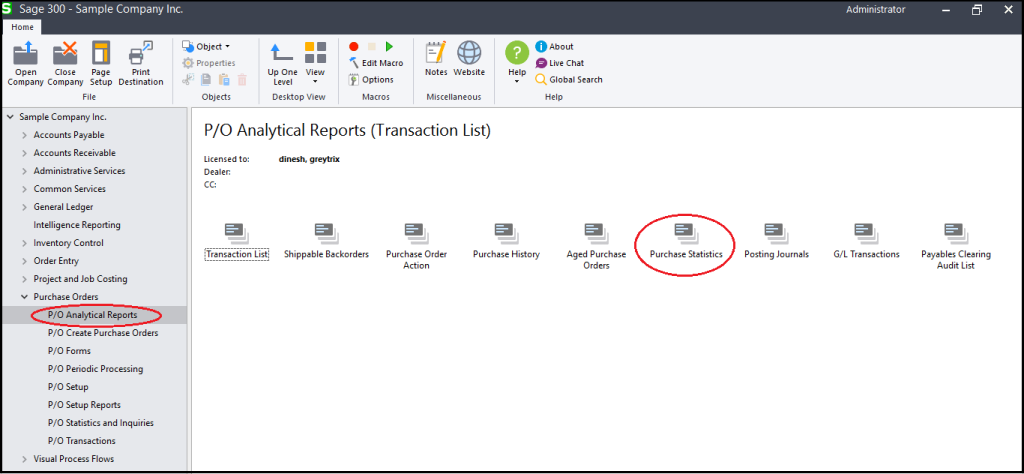Open About
Image resolution: width=1024 pixels, height=474 pixels.
(554, 46)
